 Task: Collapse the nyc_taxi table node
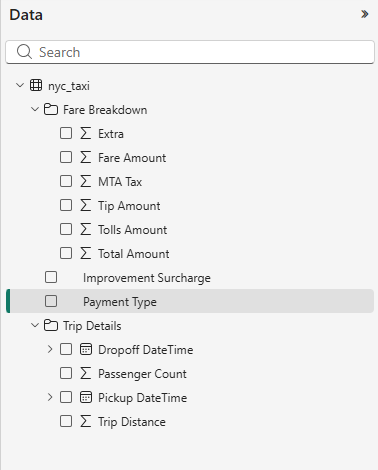click(20, 85)
